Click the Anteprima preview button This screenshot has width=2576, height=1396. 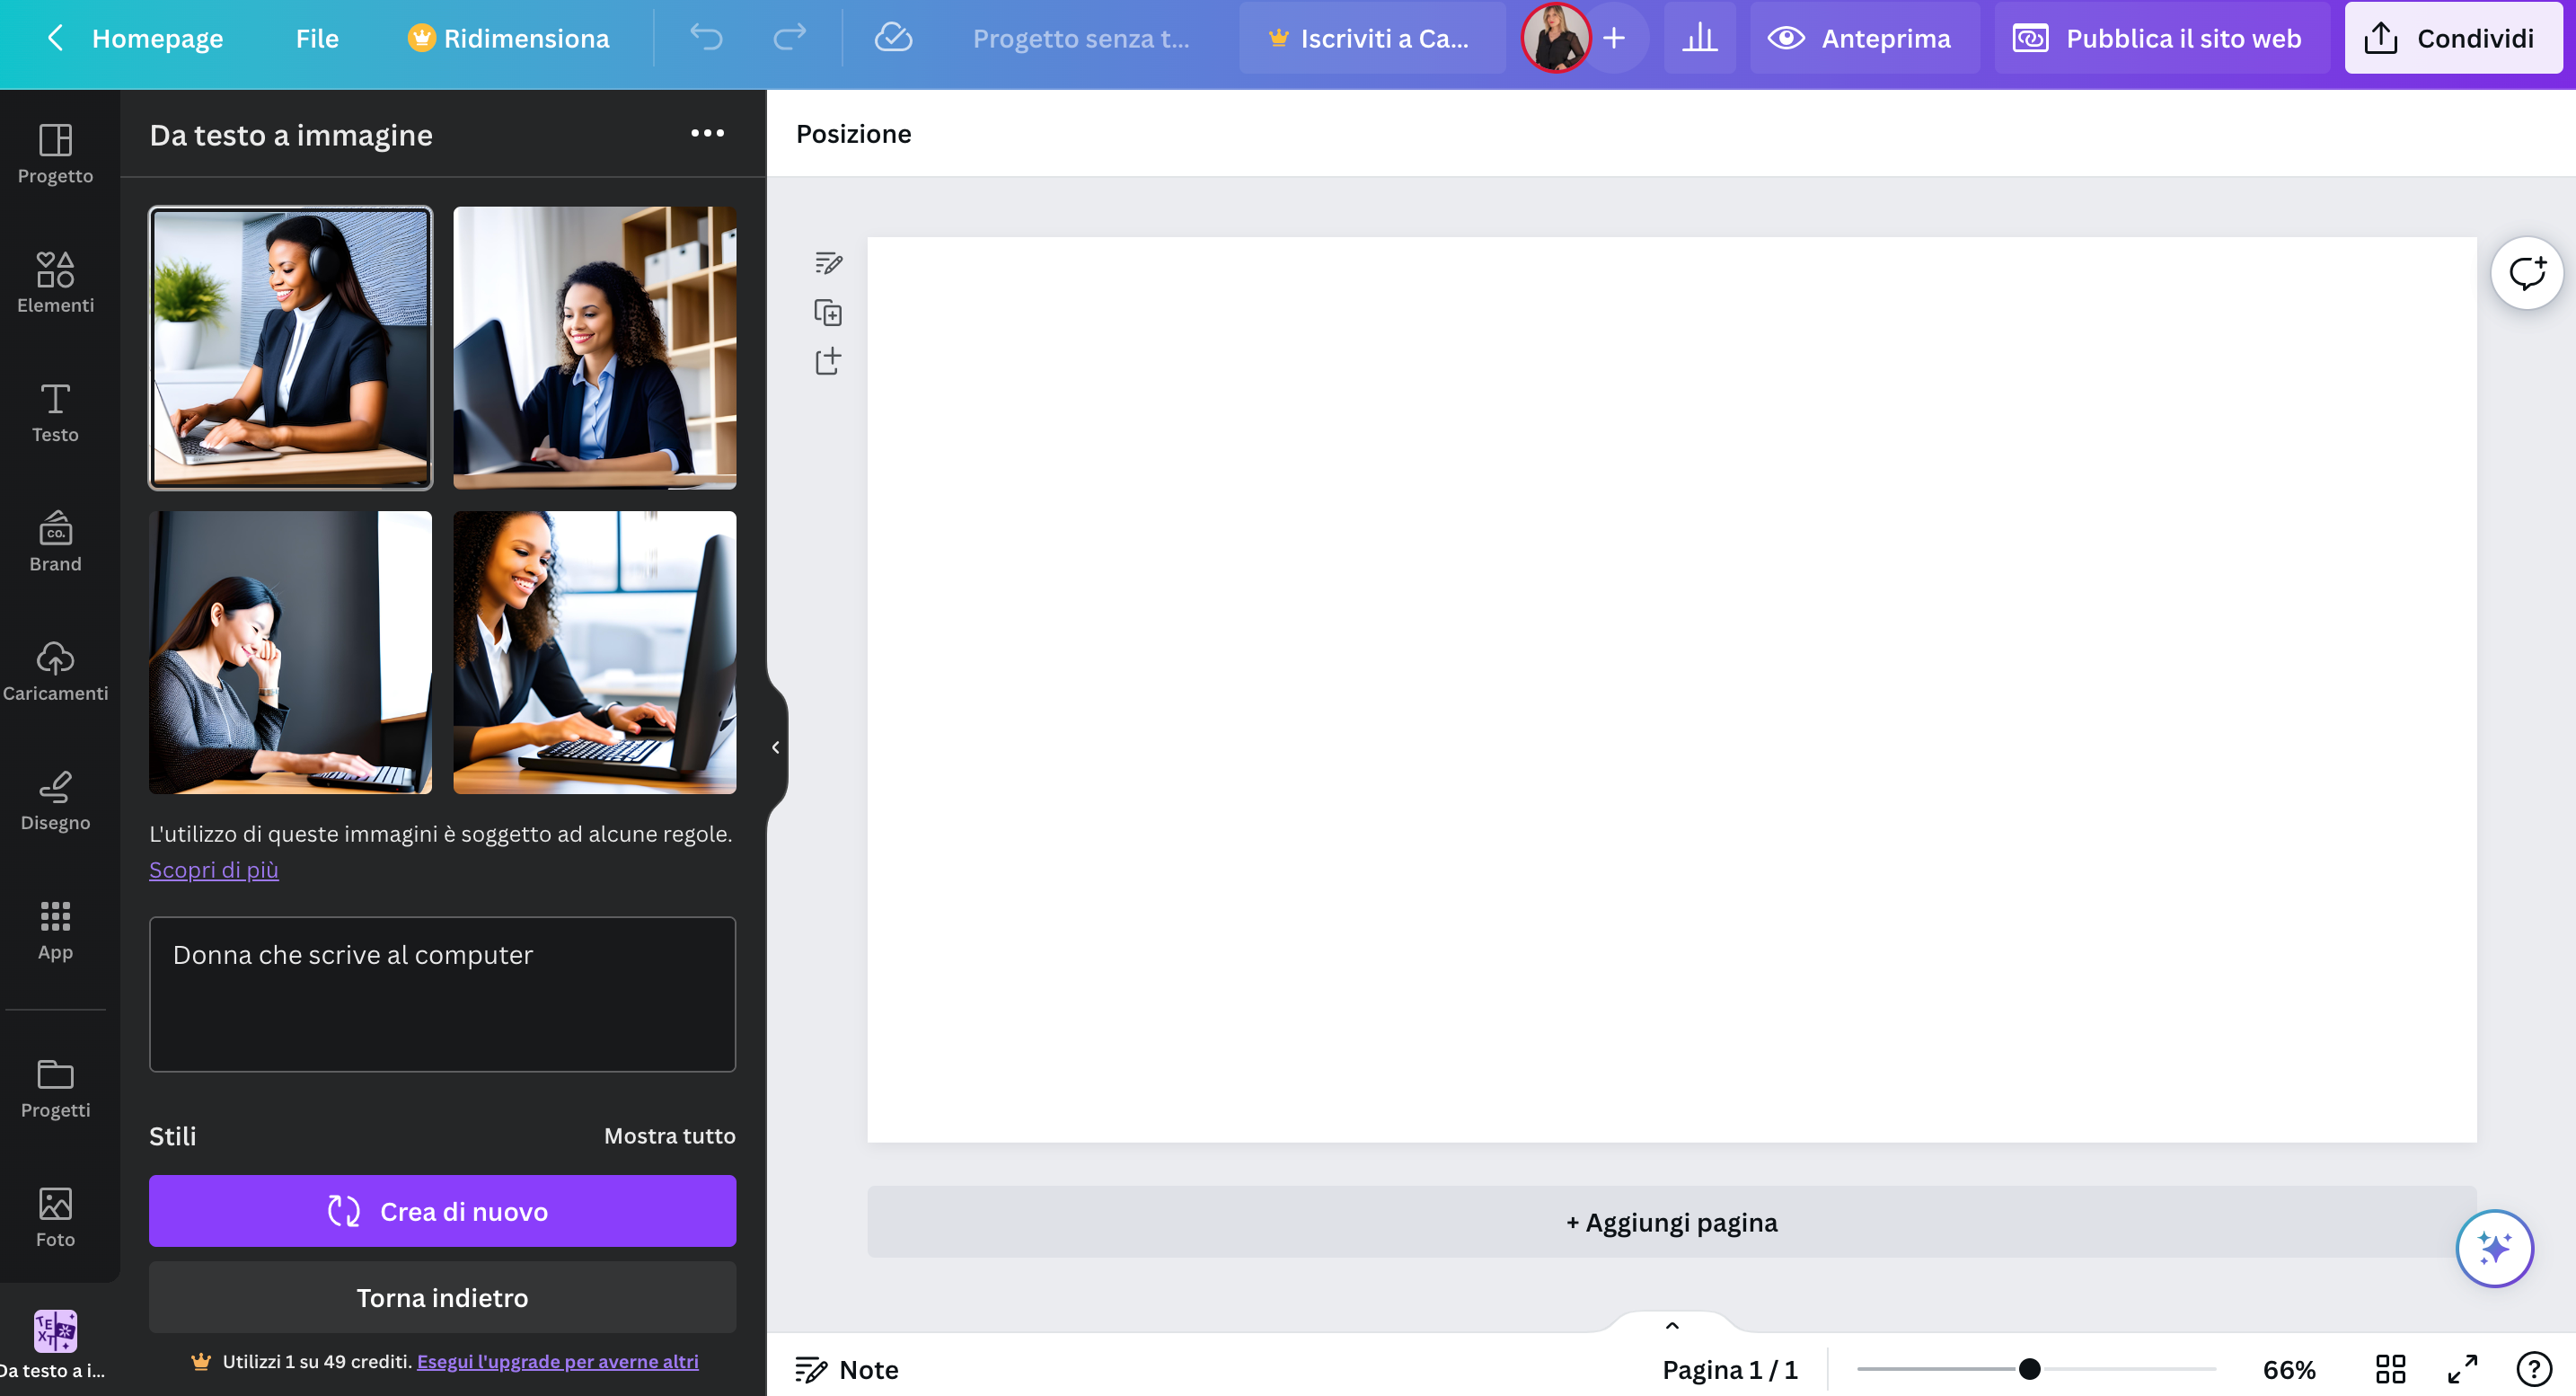tap(1864, 38)
